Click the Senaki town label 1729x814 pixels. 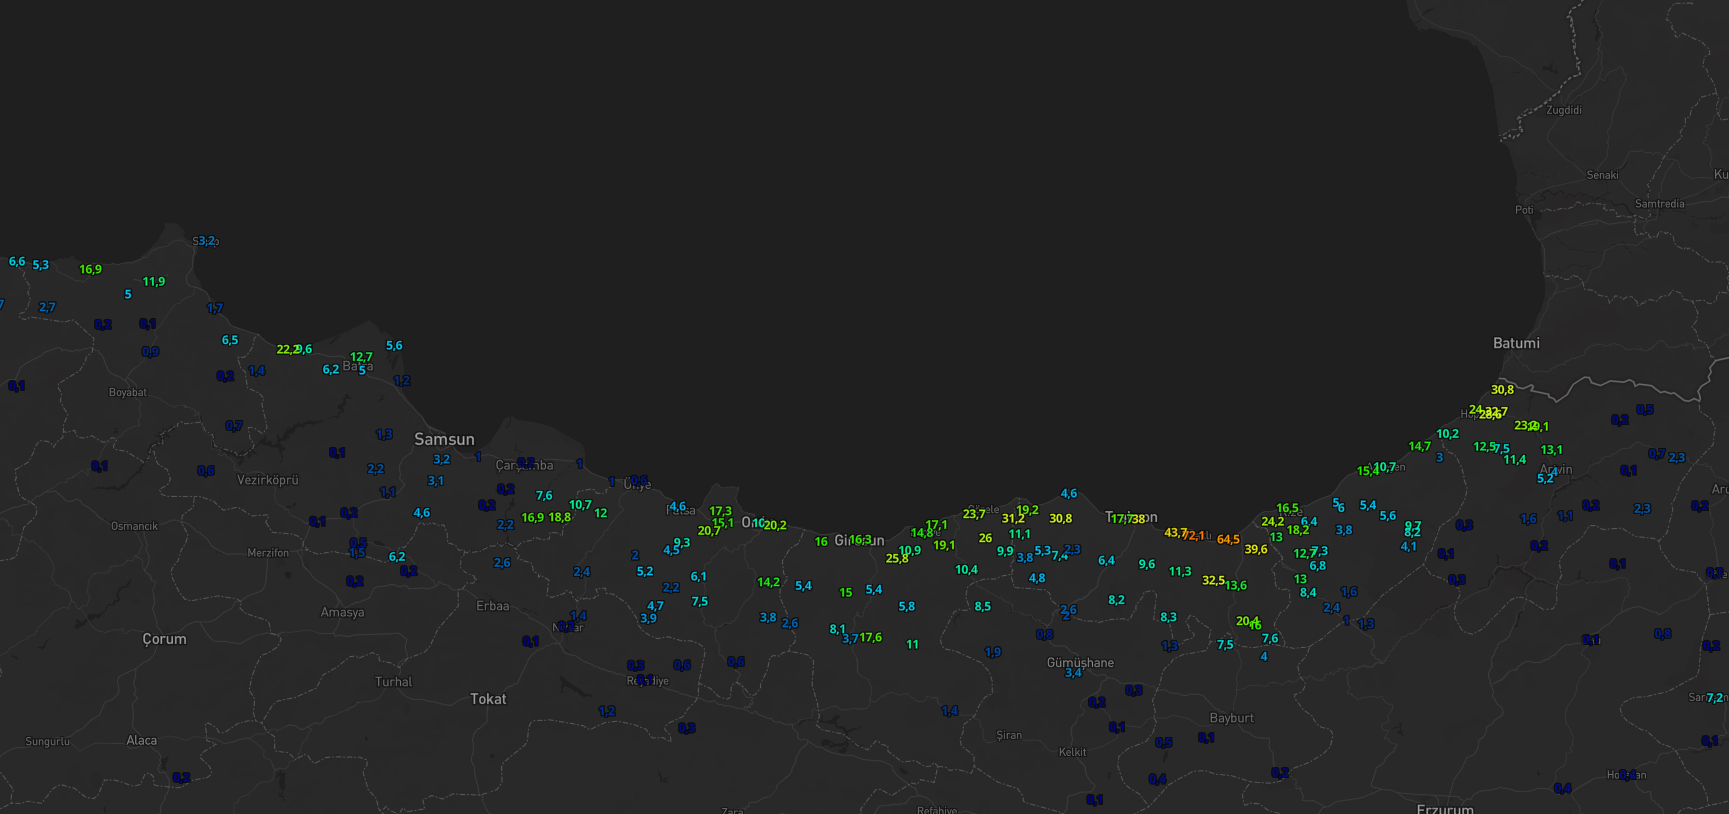click(x=1602, y=175)
